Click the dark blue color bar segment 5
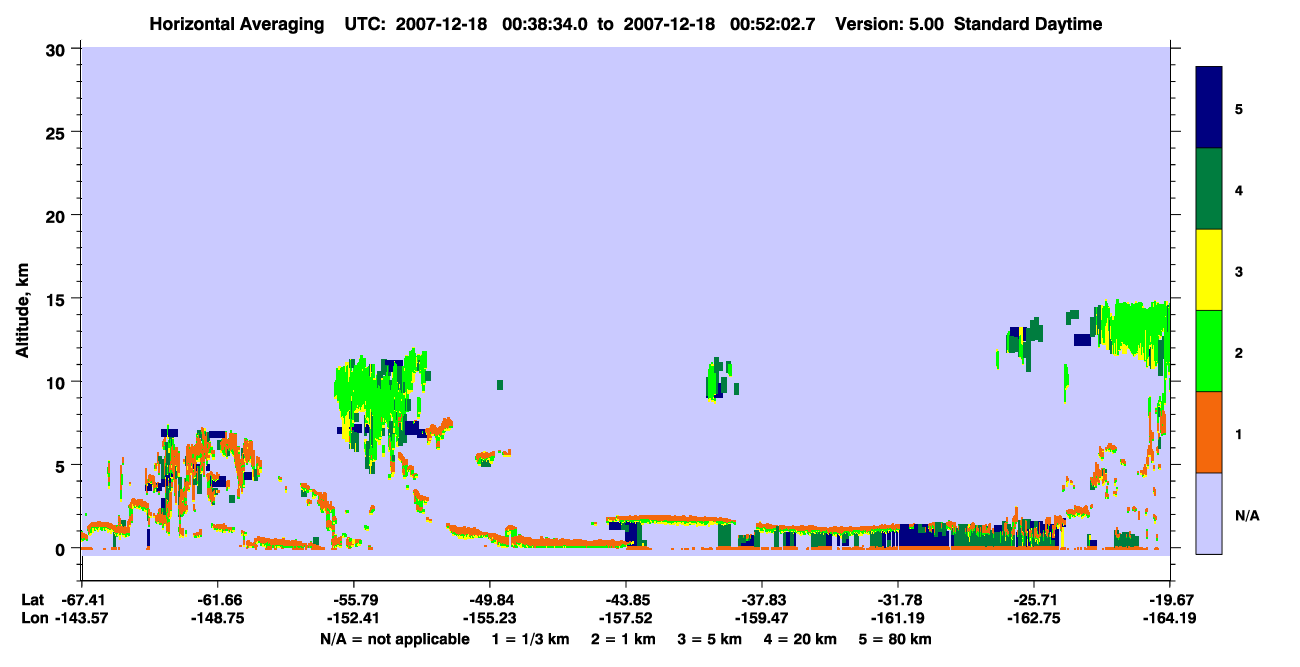Image resolution: width=1300 pixels, height=667 pixels. [1209, 107]
